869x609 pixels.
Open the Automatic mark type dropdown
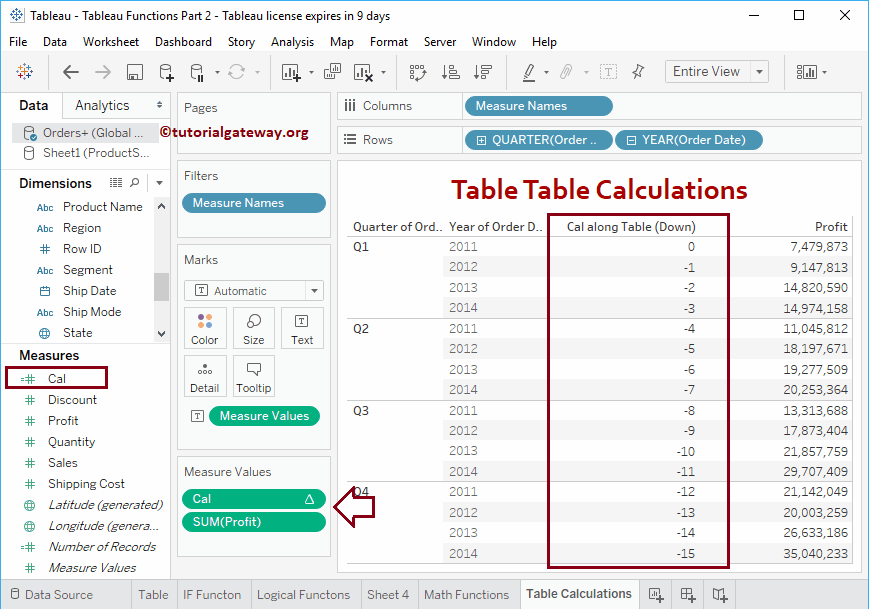pos(314,290)
